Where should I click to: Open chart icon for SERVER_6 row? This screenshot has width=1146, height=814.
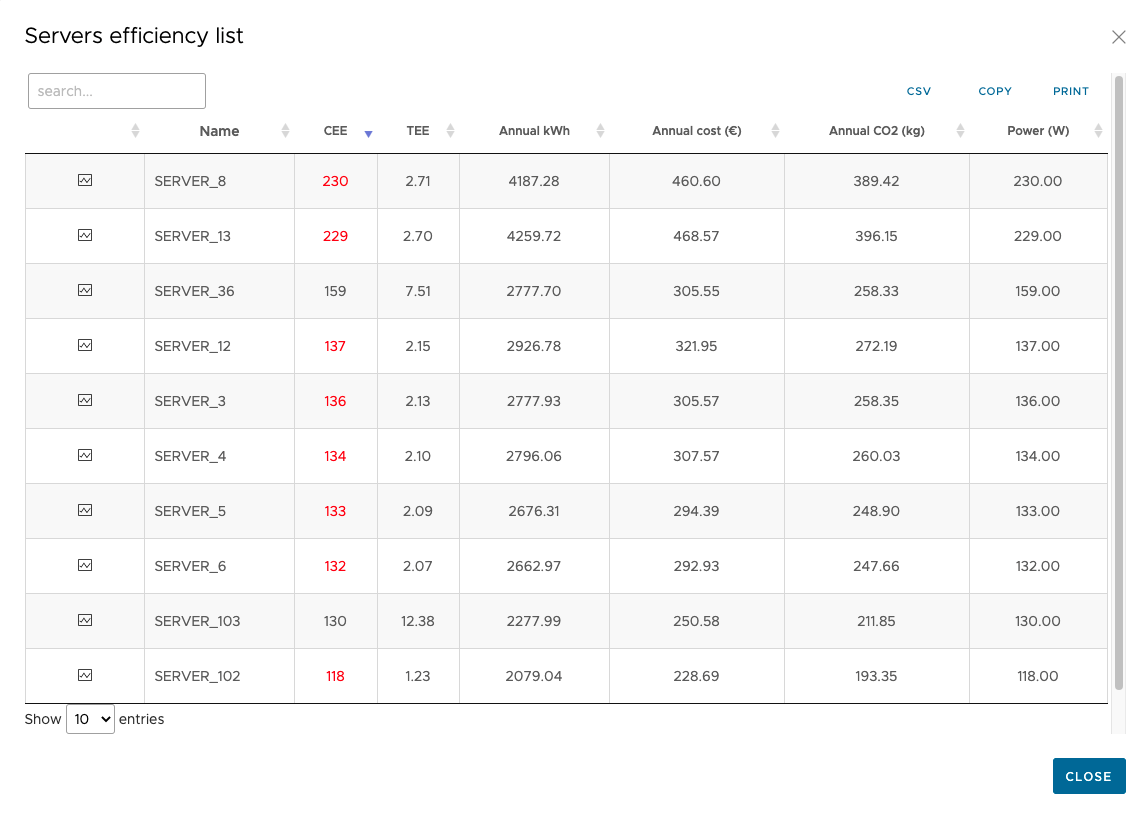85,565
